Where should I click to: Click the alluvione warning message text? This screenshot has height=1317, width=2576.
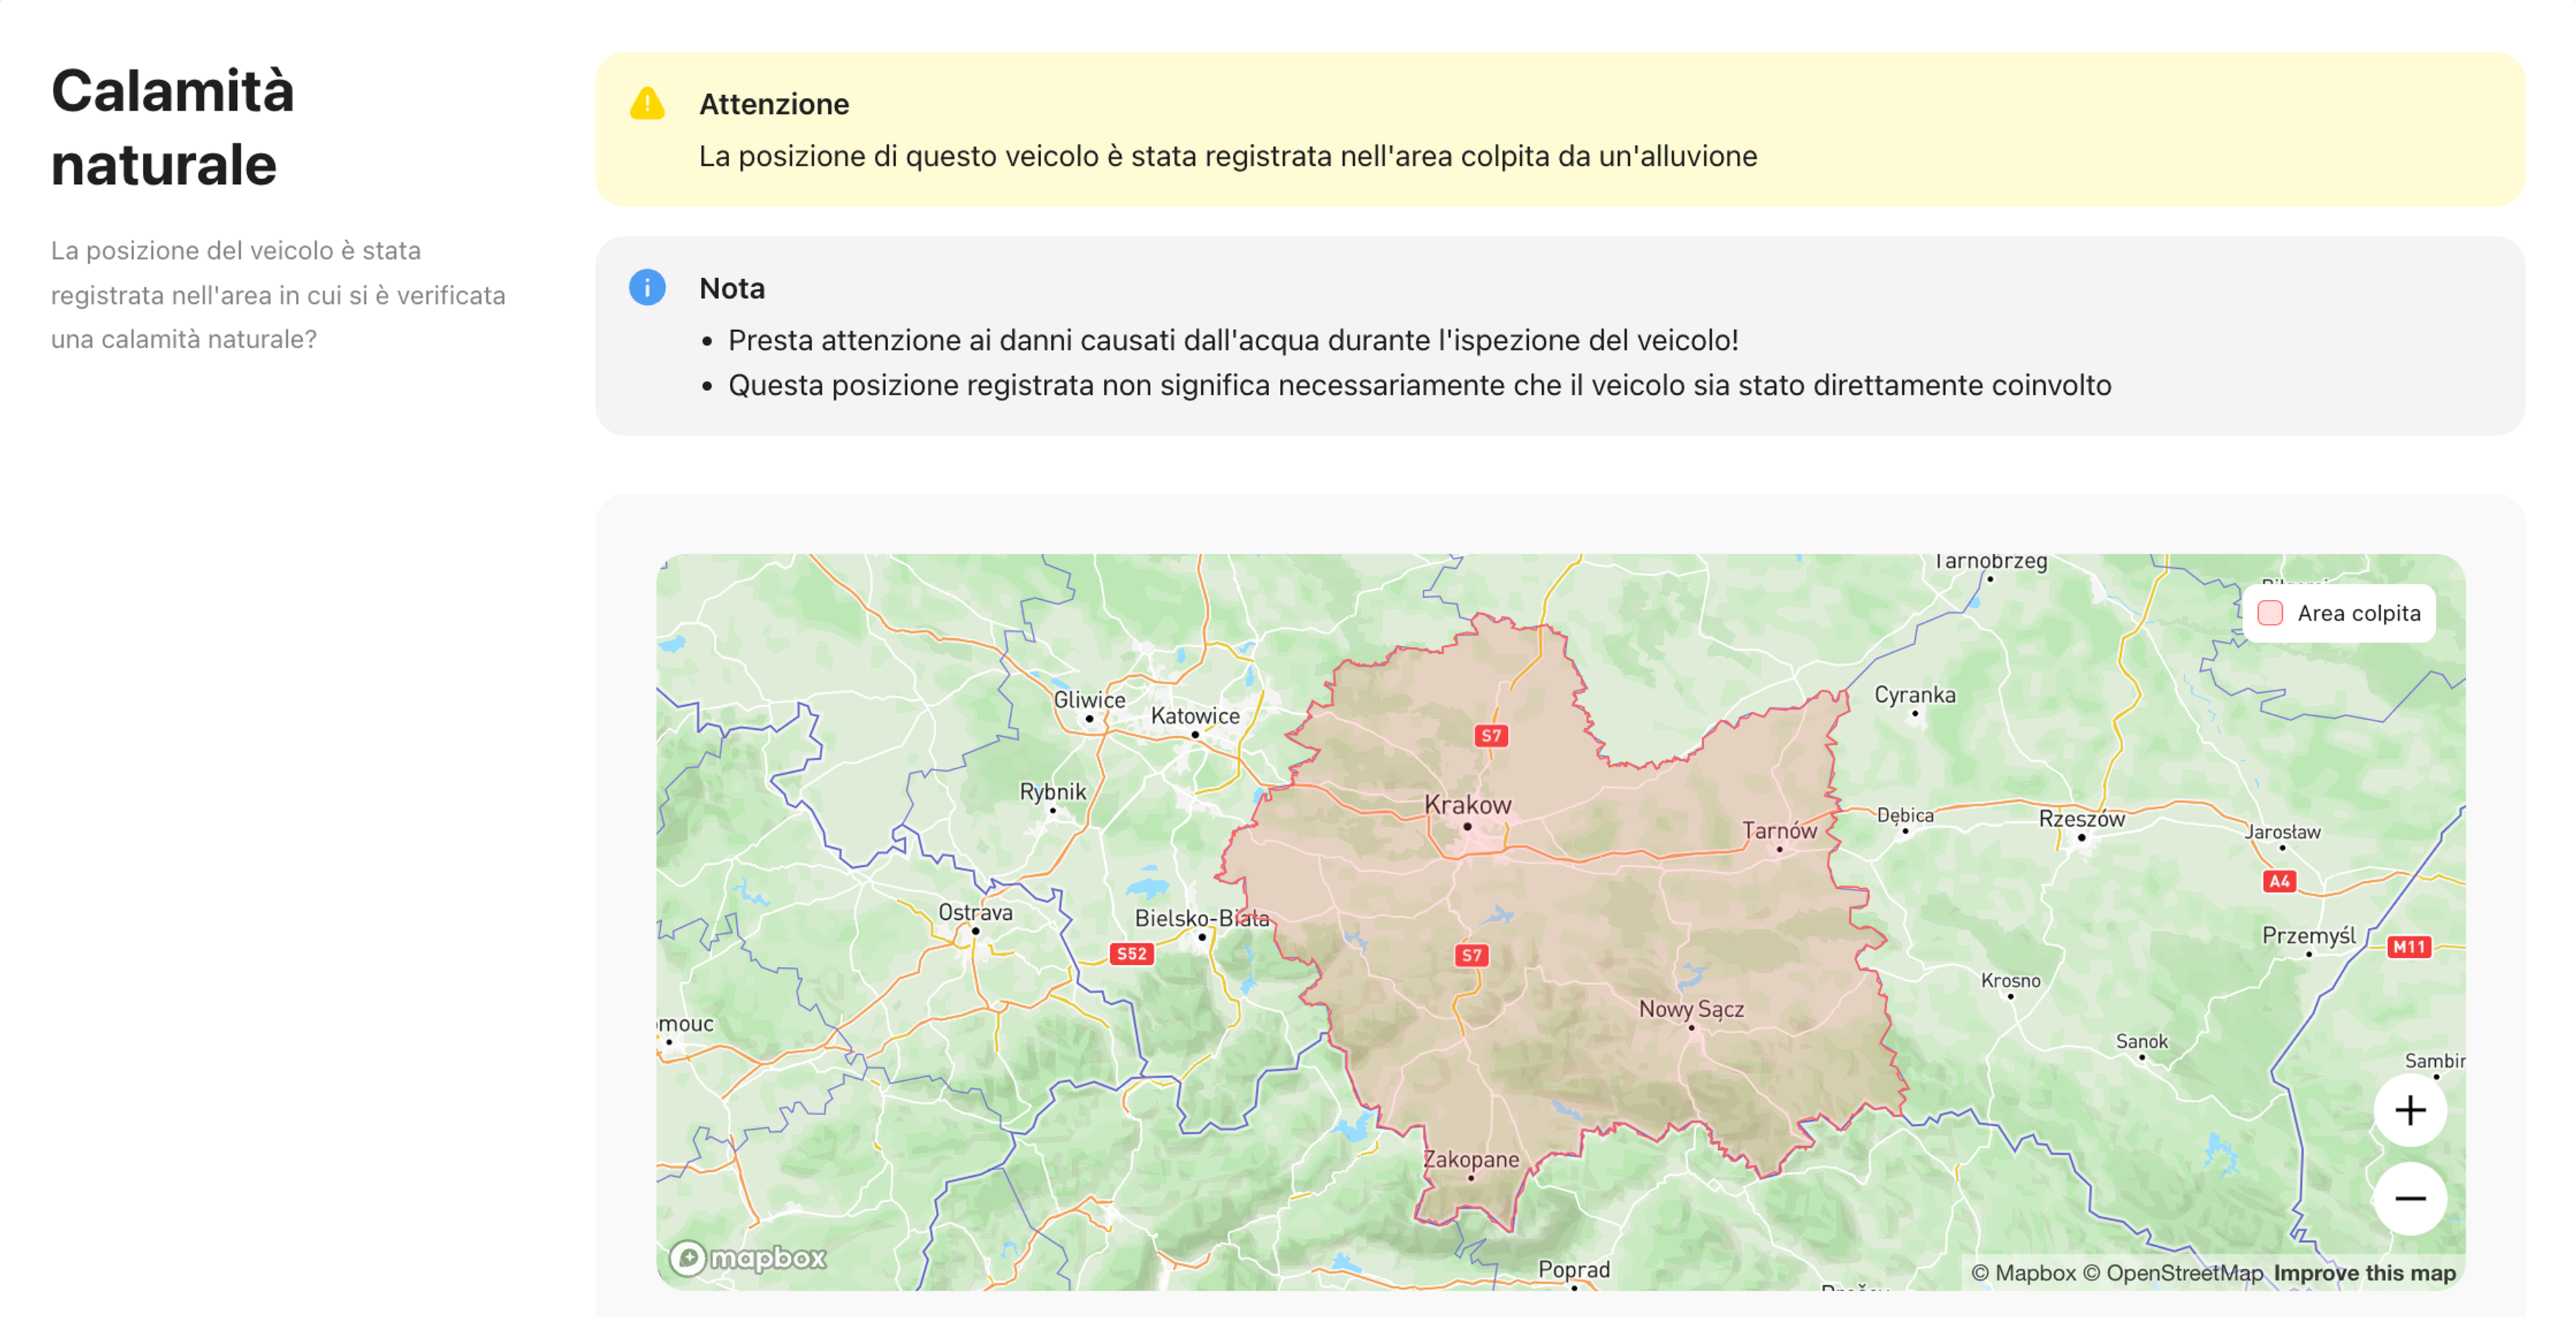pos(1227,156)
